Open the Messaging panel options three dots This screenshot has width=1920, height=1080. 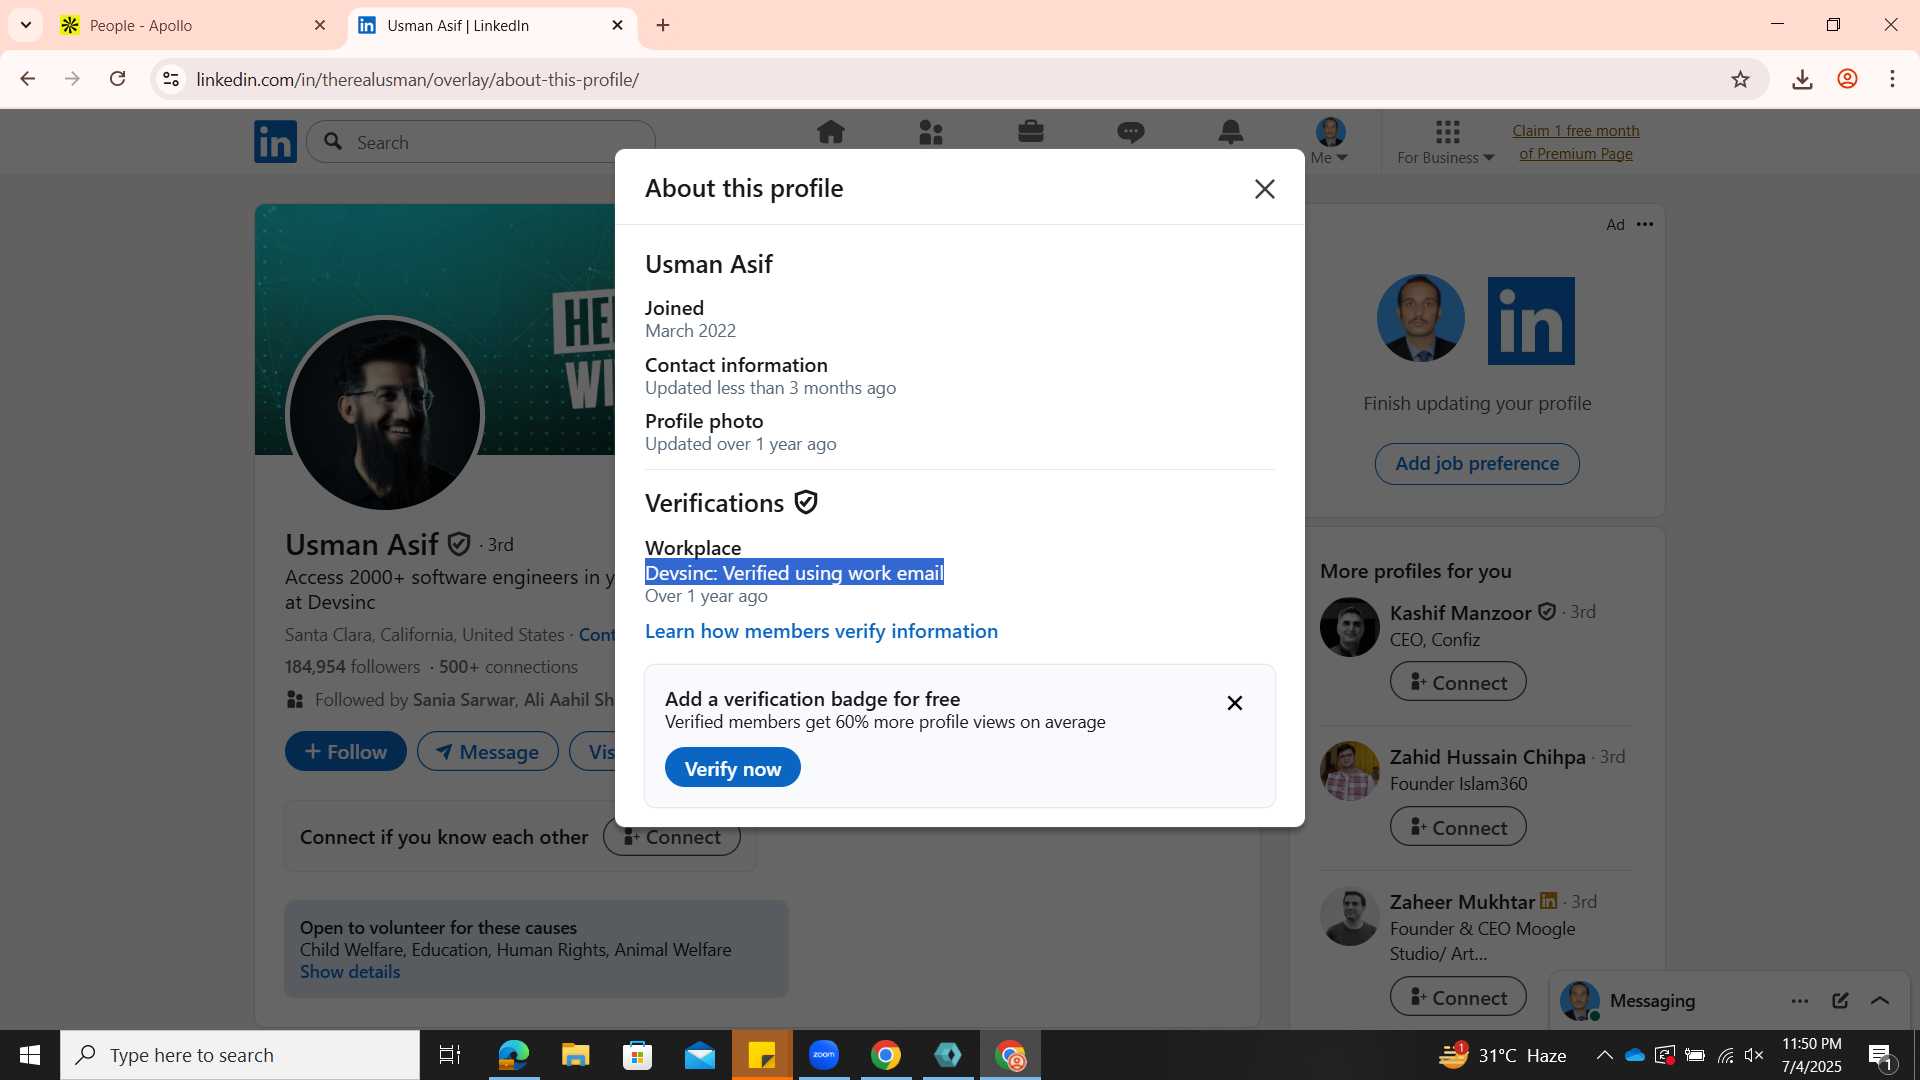[x=1800, y=1000]
